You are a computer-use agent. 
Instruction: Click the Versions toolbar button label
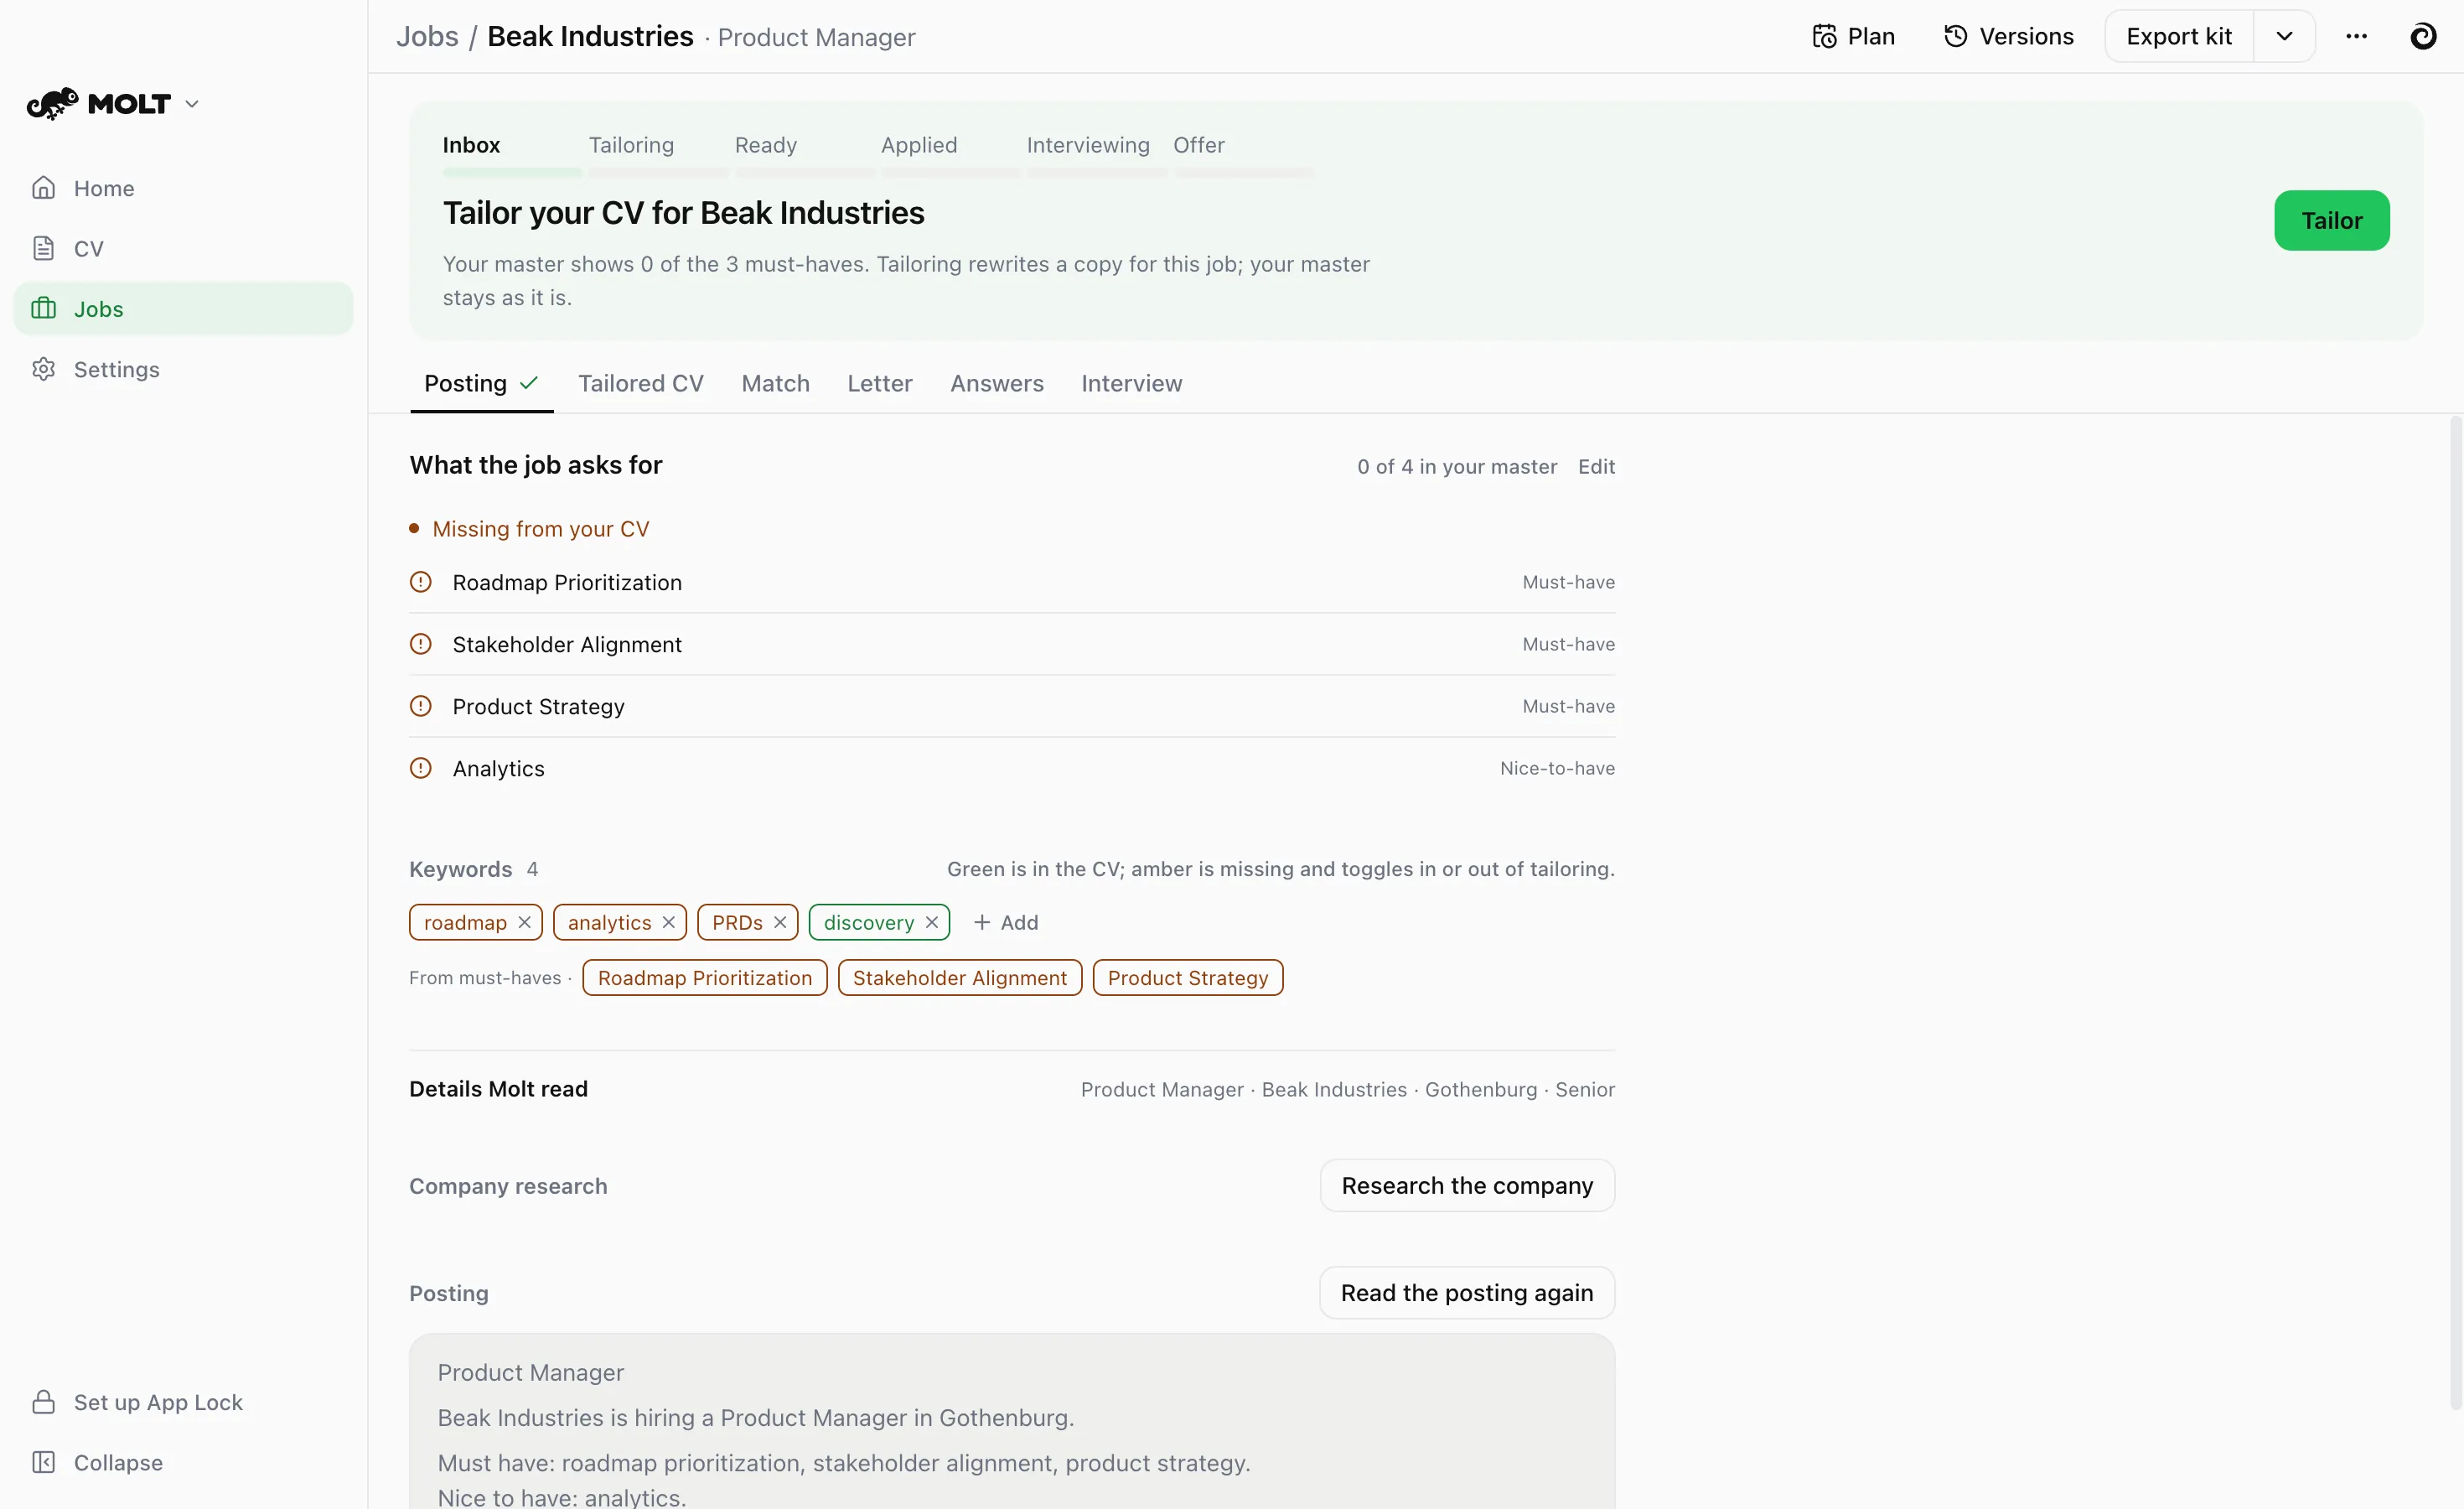coord(2026,36)
